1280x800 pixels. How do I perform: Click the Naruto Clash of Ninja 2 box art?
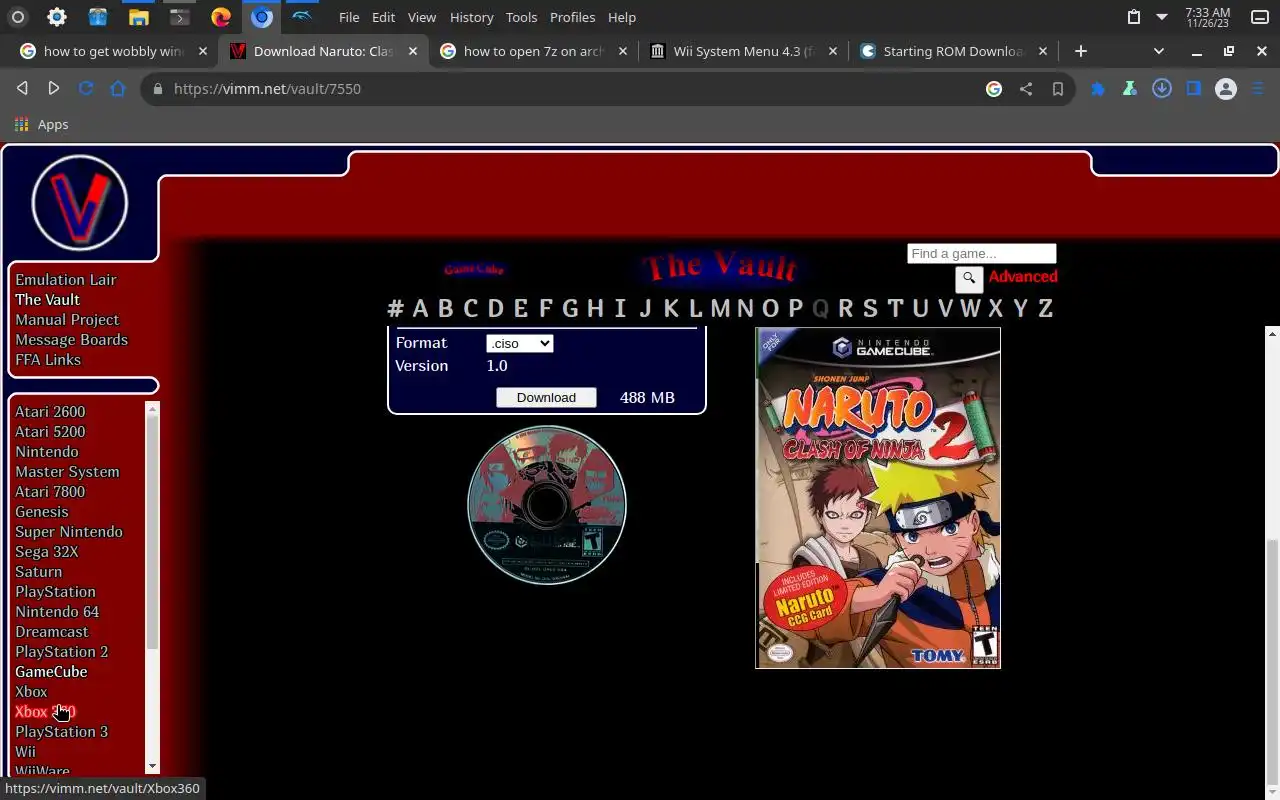click(x=878, y=498)
